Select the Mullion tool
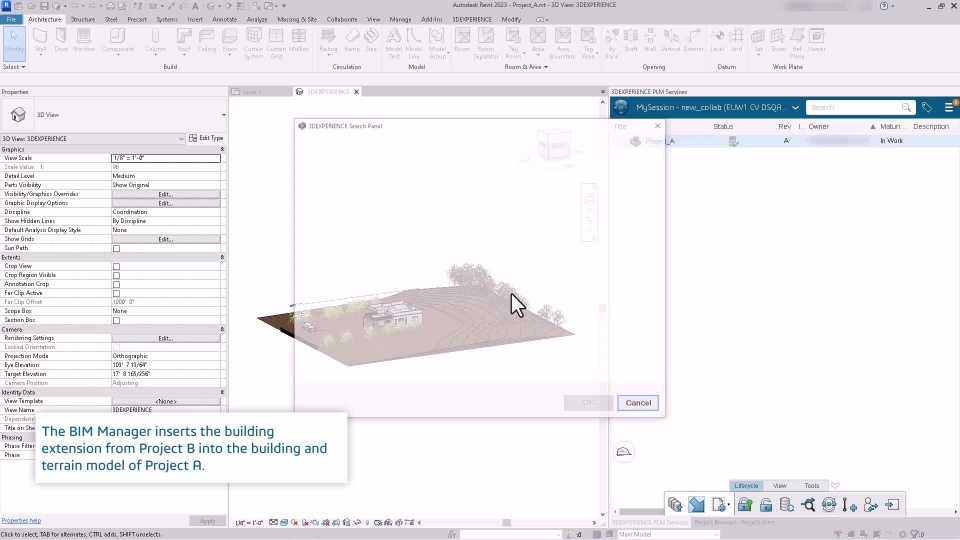This screenshot has height=540, width=960. (299, 40)
